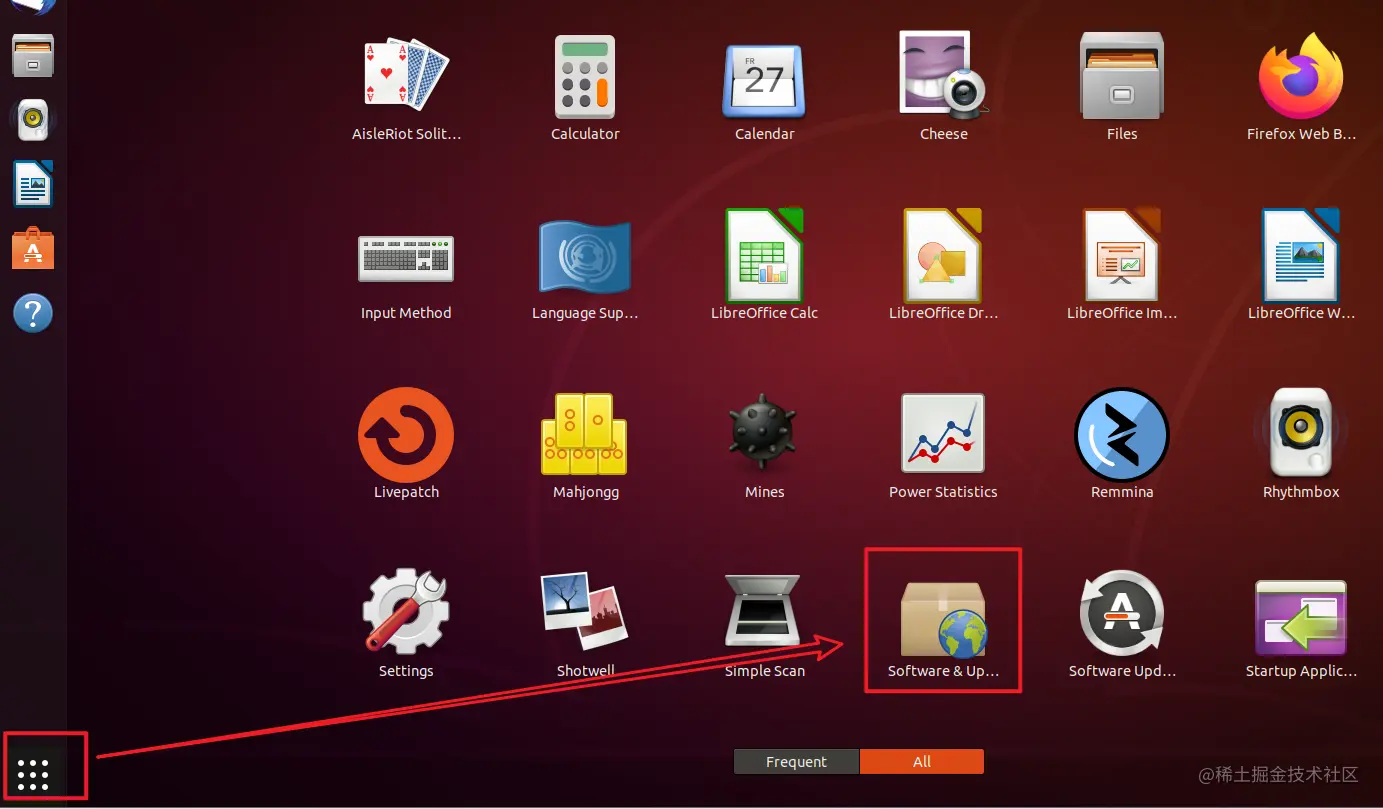Open Power Statistics
This screenshot has height=809, width=1383.
point(943,433)
